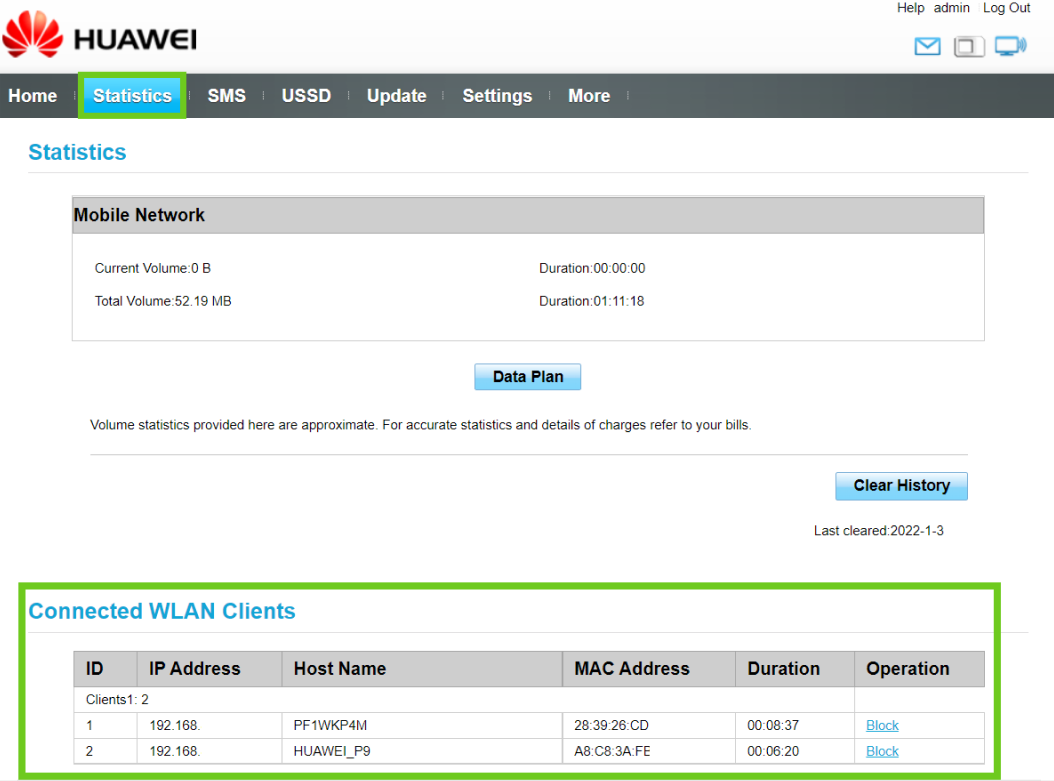Navigate to the Settings tab
The image size is (1054, 781).
[x=497, y=96]
